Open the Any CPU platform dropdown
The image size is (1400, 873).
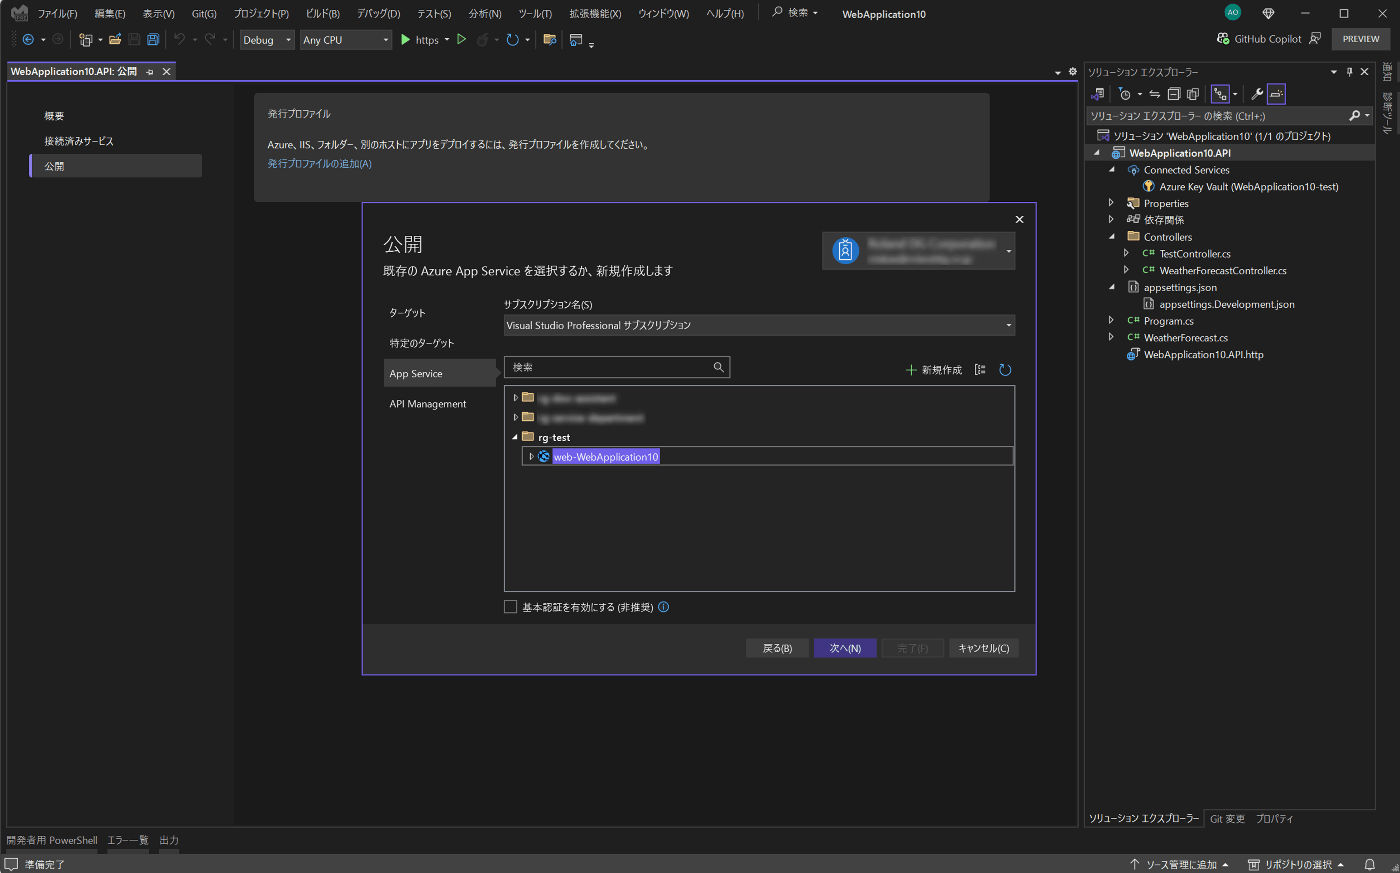click(346, 40)
